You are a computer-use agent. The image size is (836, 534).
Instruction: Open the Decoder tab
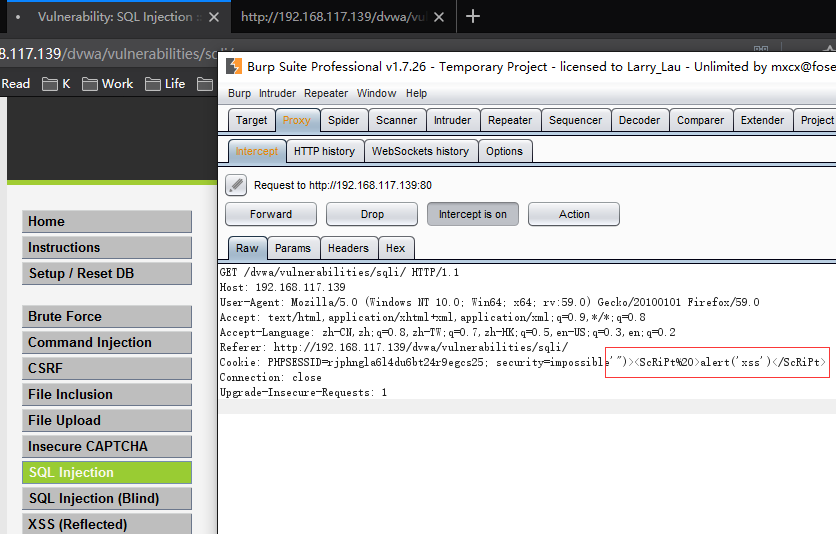pyautogui.click(x=639, y=120)
